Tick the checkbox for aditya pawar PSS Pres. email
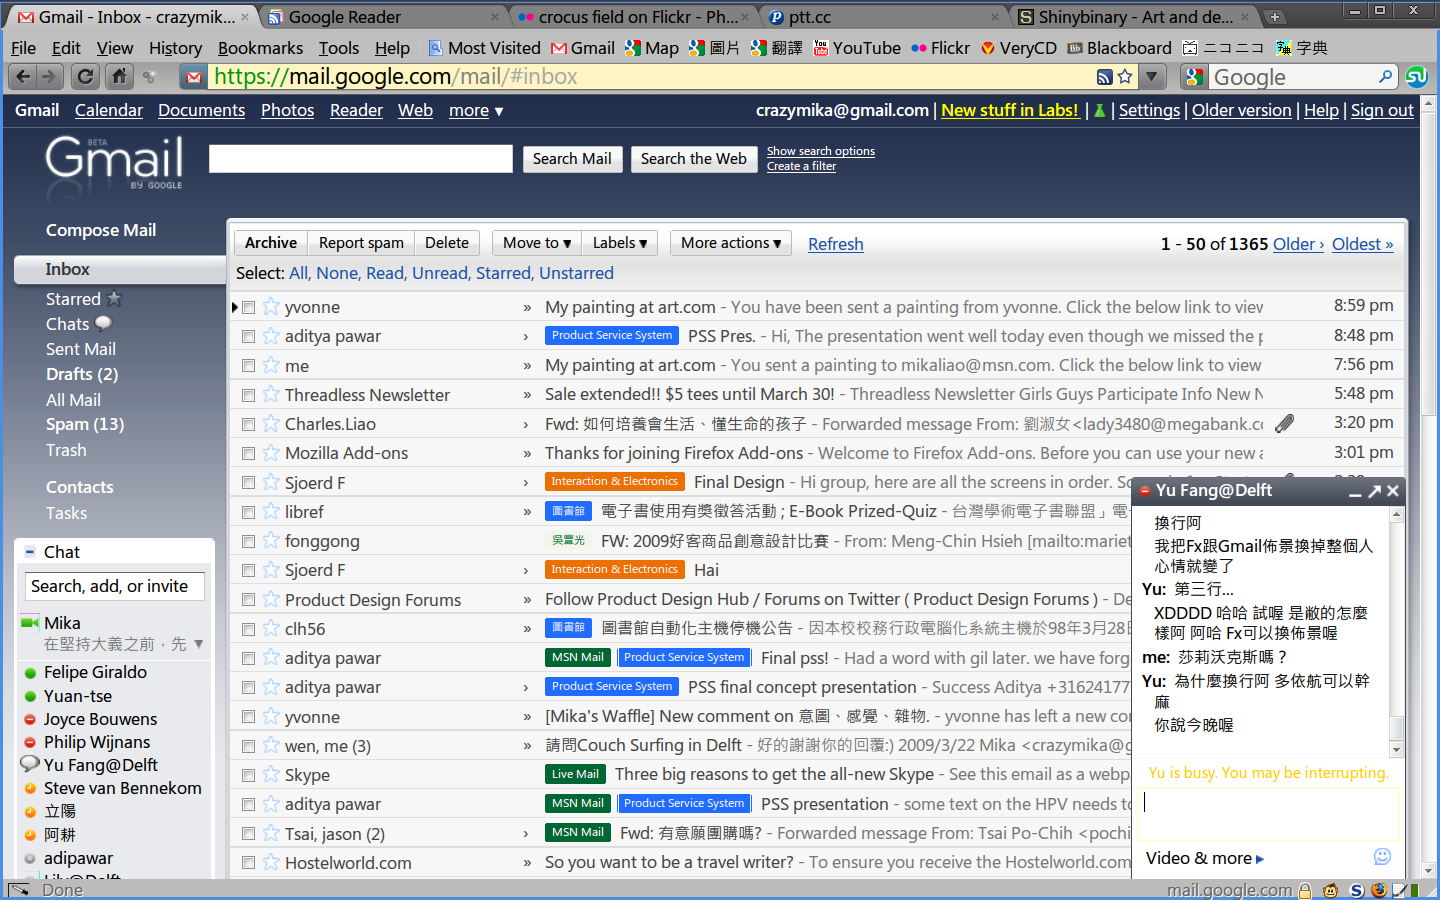The image size is (1440, 900). click(249, 337)
